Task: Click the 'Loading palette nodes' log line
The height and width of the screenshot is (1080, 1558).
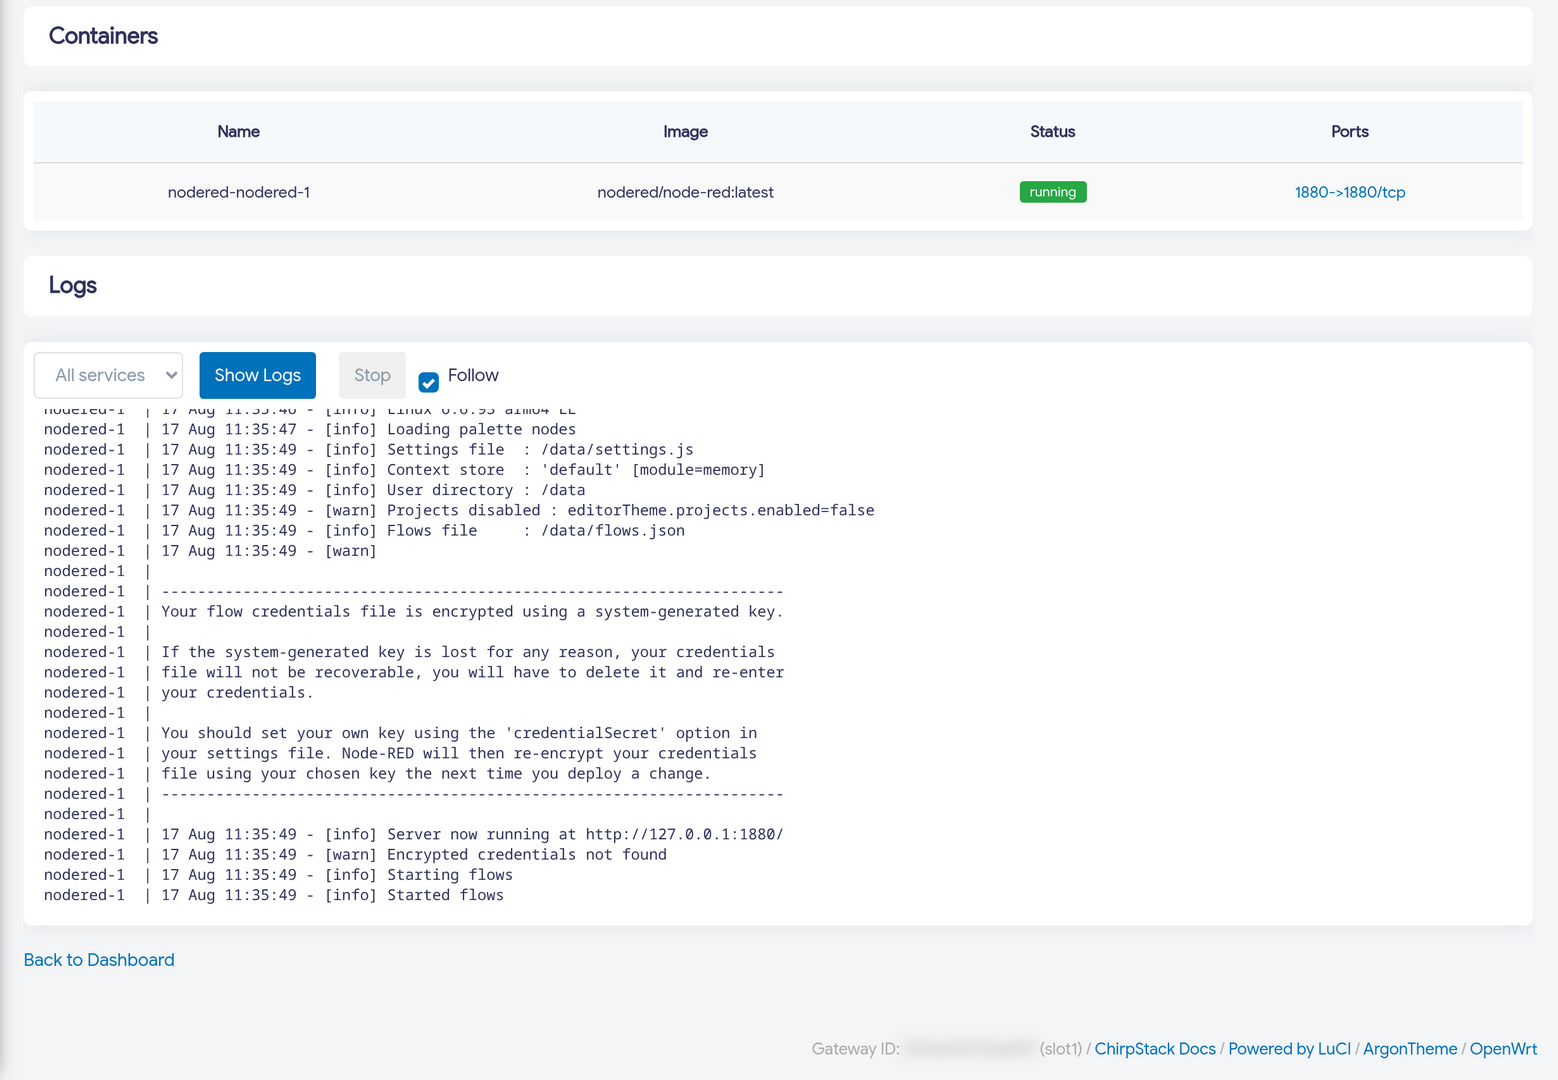Action: click(x=310, y=429)
